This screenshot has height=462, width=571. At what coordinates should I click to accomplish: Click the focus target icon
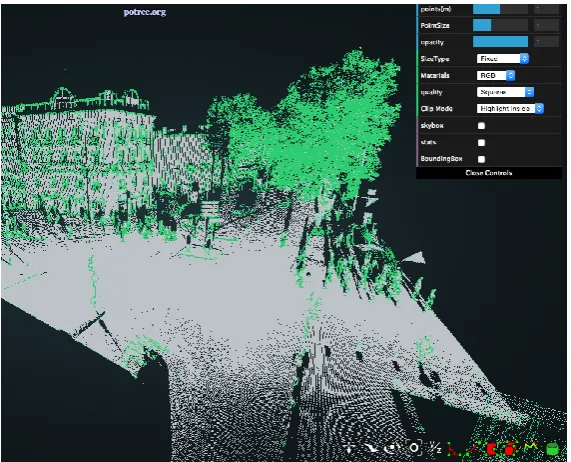[414, 448]
